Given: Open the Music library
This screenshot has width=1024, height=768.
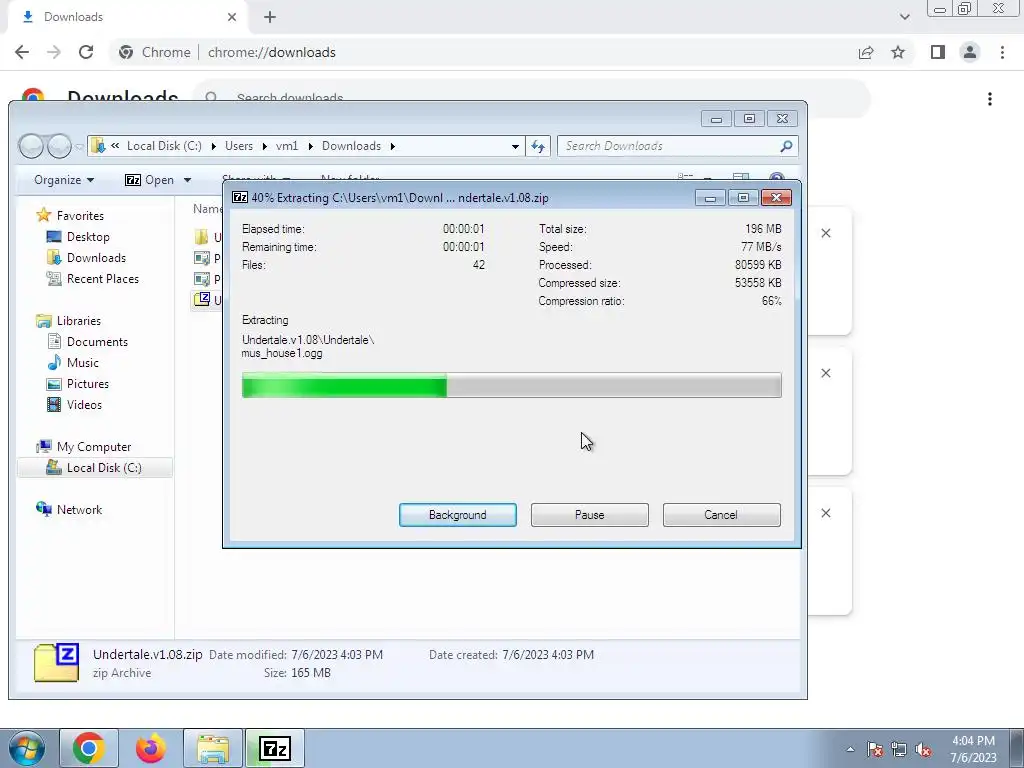Looking at the screenshot, I should click(73, 362).
